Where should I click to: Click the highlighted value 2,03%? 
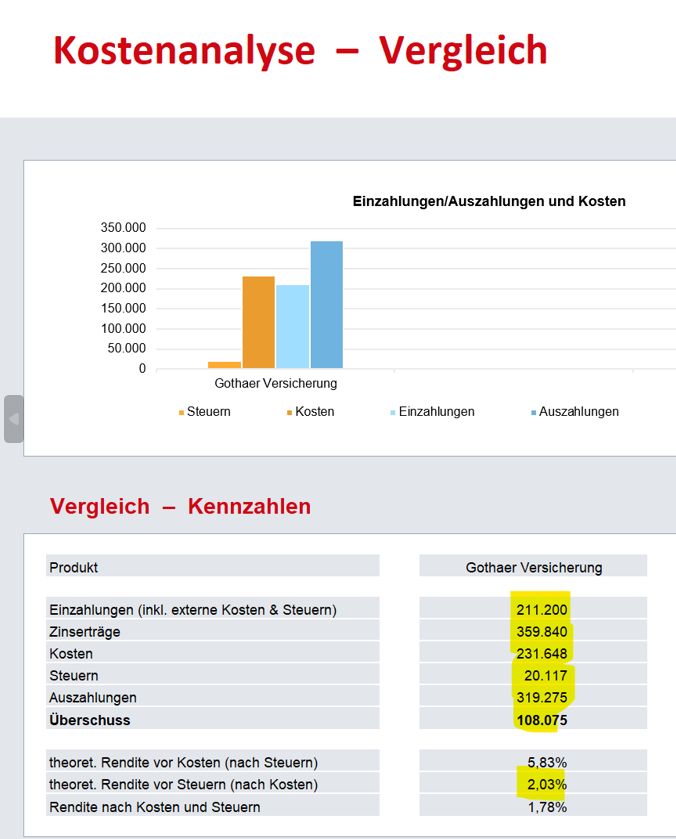point(547,784)
